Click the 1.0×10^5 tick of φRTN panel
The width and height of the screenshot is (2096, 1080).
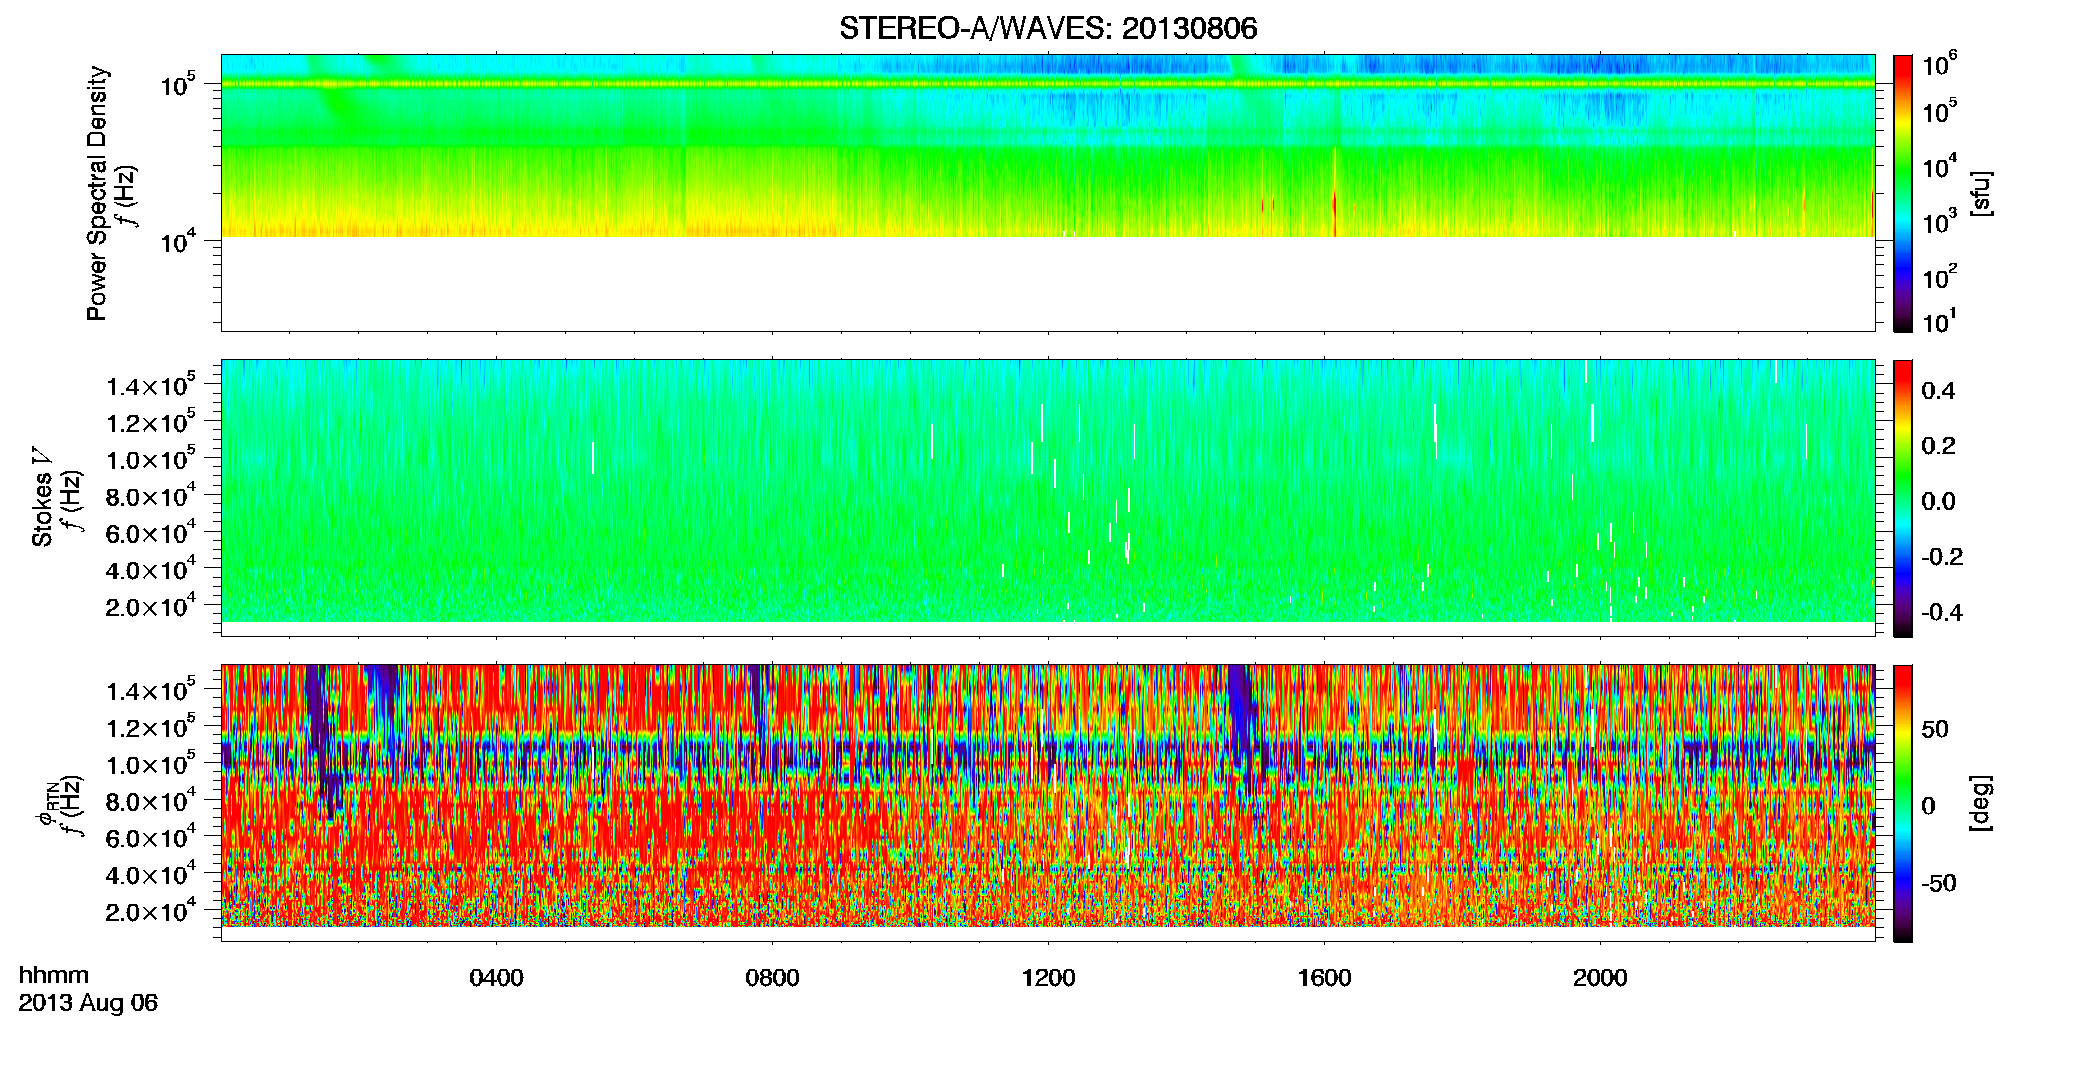click(x=151, y=765)
